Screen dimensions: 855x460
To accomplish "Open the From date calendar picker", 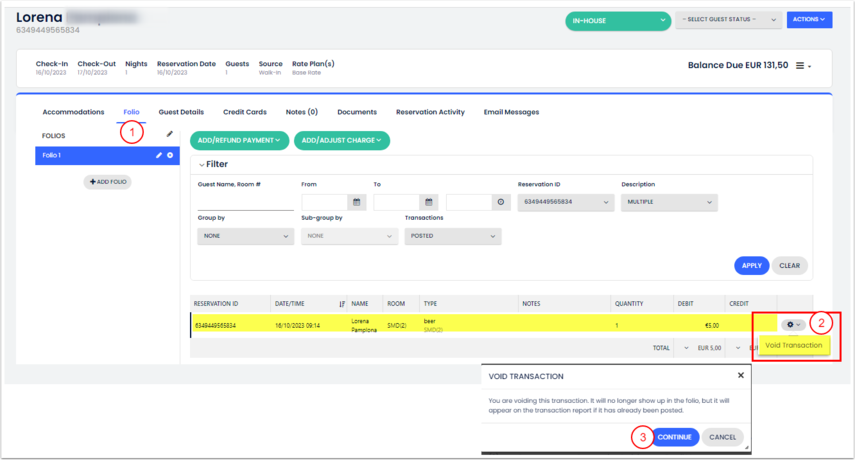I will tap(356, 202).
